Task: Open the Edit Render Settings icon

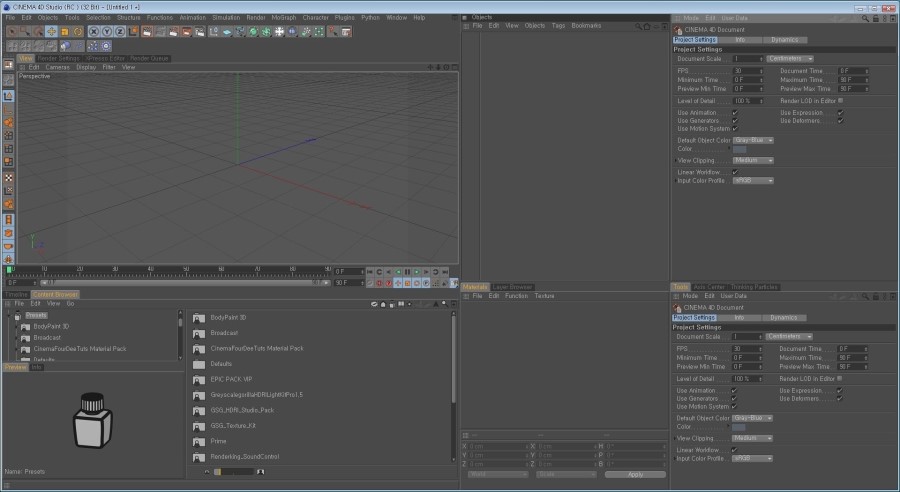Action: pos(199,32)
